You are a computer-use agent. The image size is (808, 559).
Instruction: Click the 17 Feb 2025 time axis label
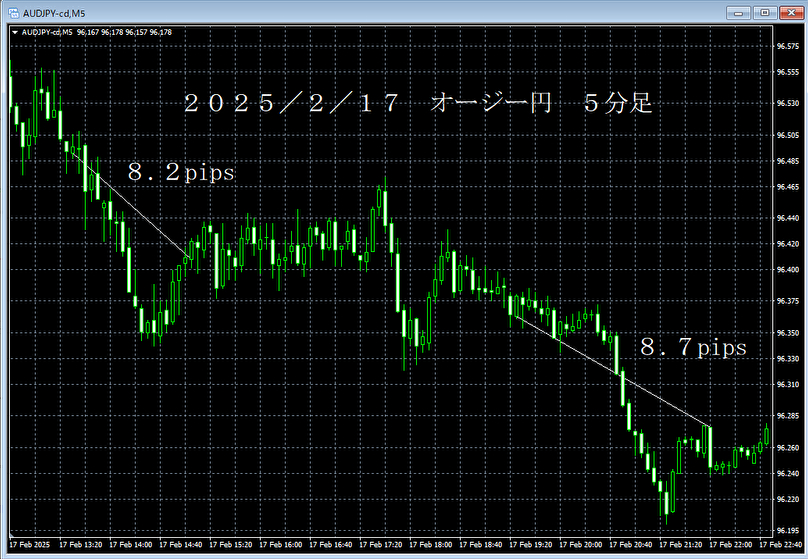(30, 545)
